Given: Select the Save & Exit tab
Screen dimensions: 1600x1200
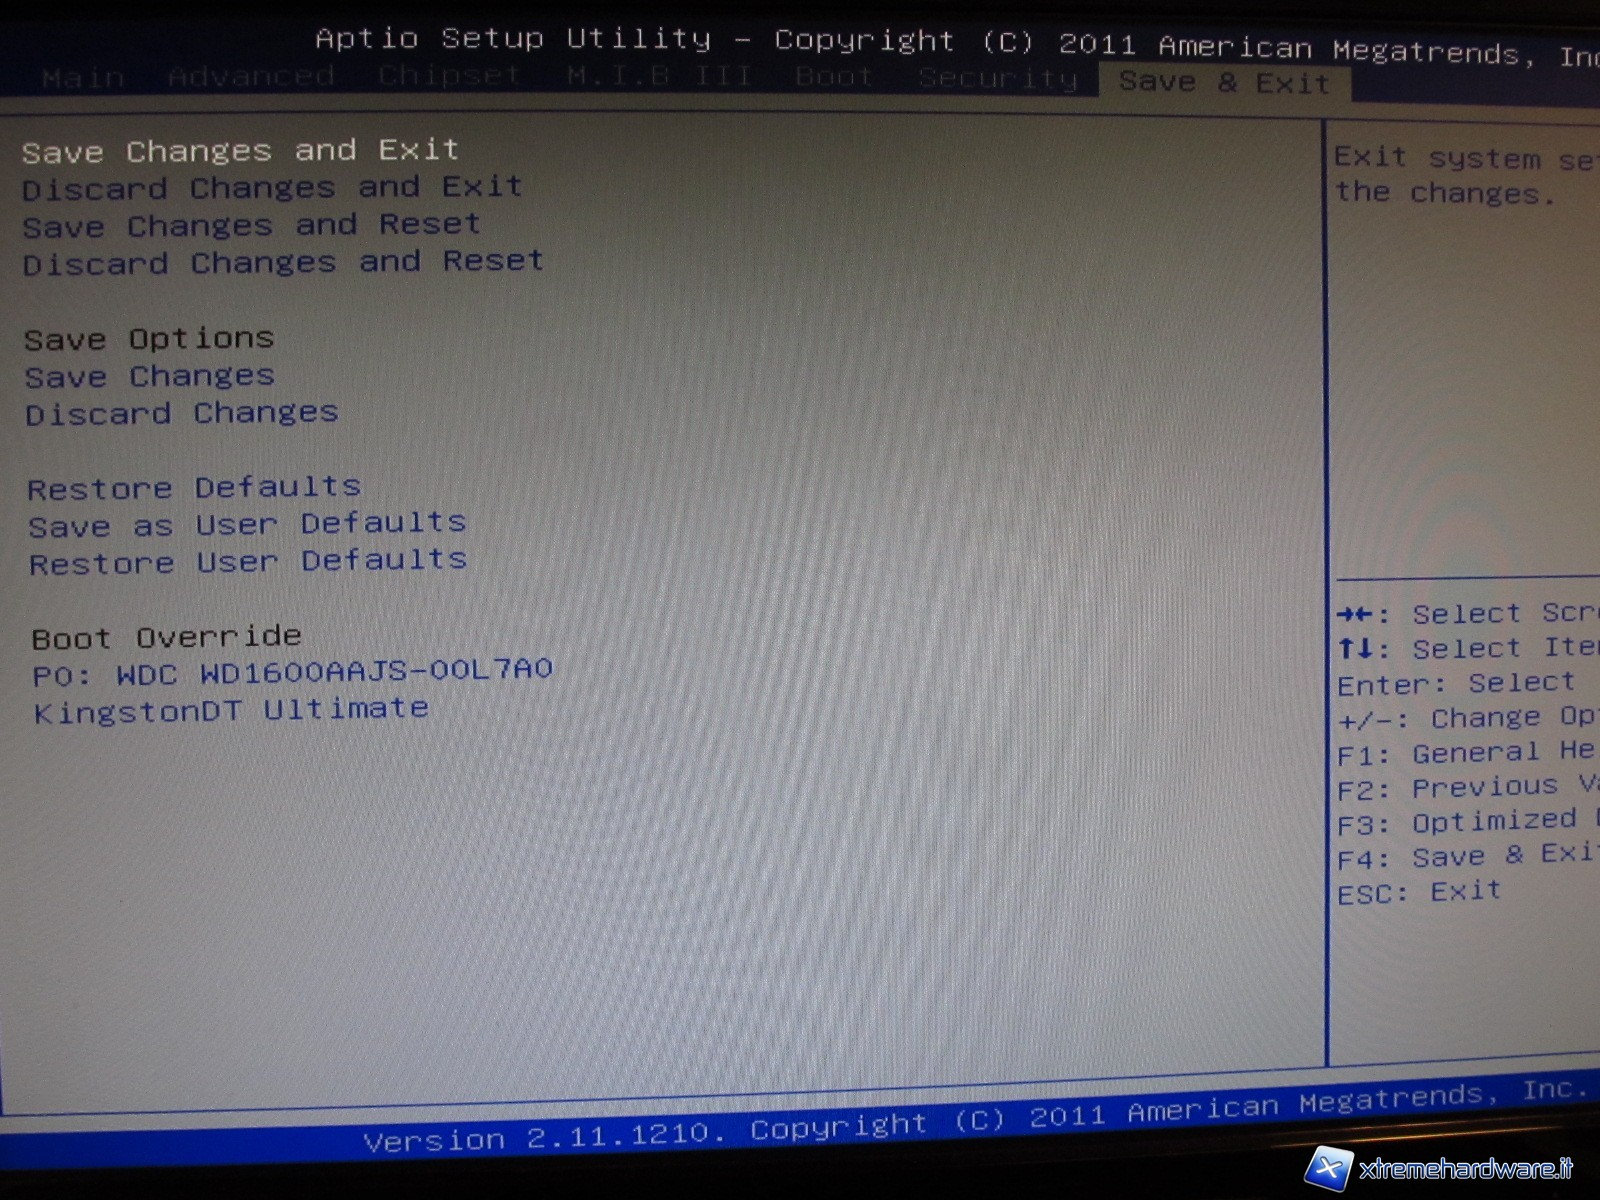Looking at the screenshot, I should tap(1224, 82).
